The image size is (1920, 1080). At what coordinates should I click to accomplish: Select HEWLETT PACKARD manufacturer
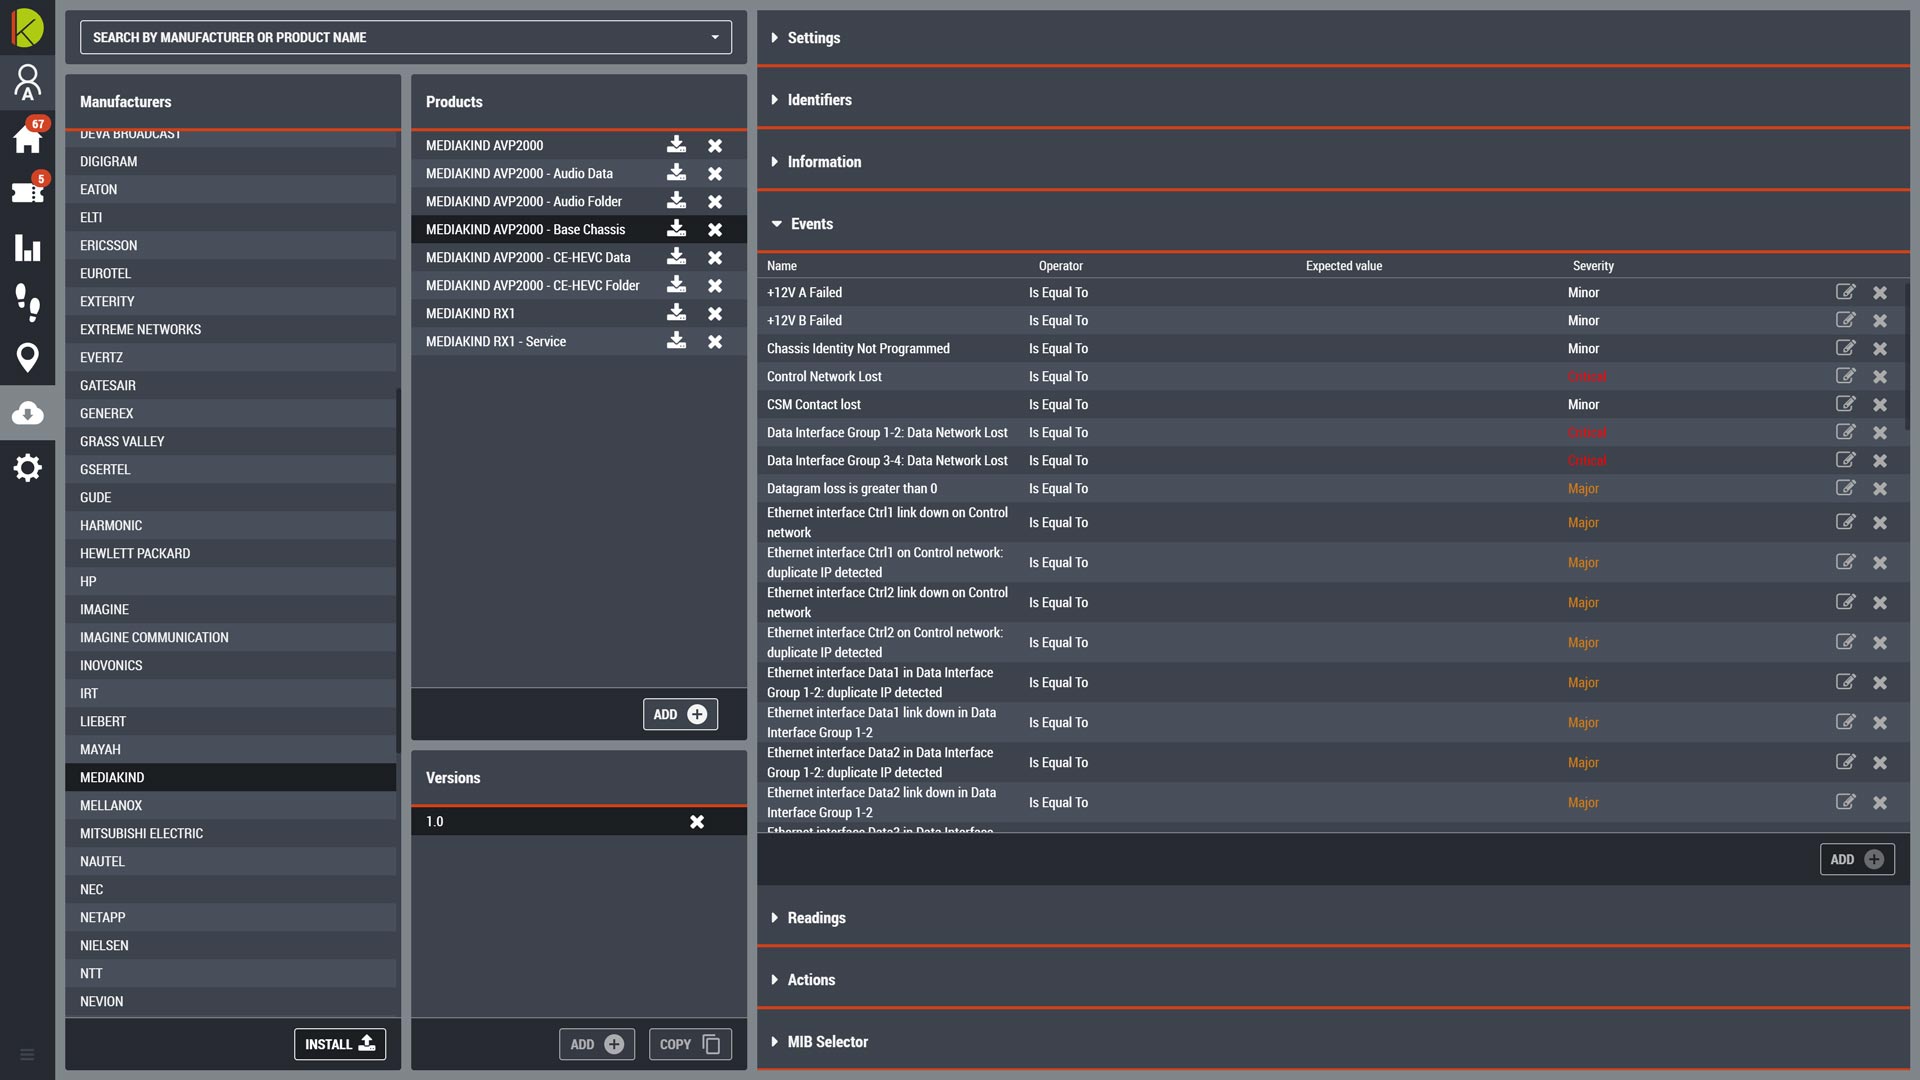point(231,553)
